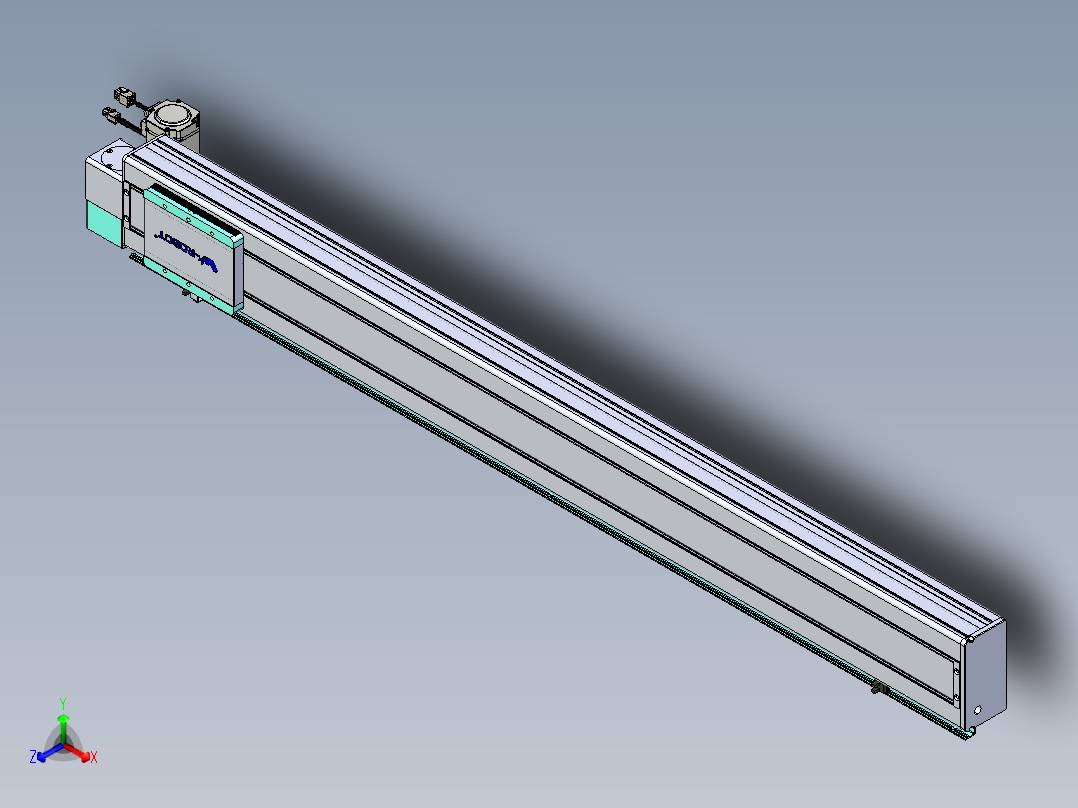Select the upper cable connector on the motor
The image size is (1078, 808).
click(x=124, y=95)
